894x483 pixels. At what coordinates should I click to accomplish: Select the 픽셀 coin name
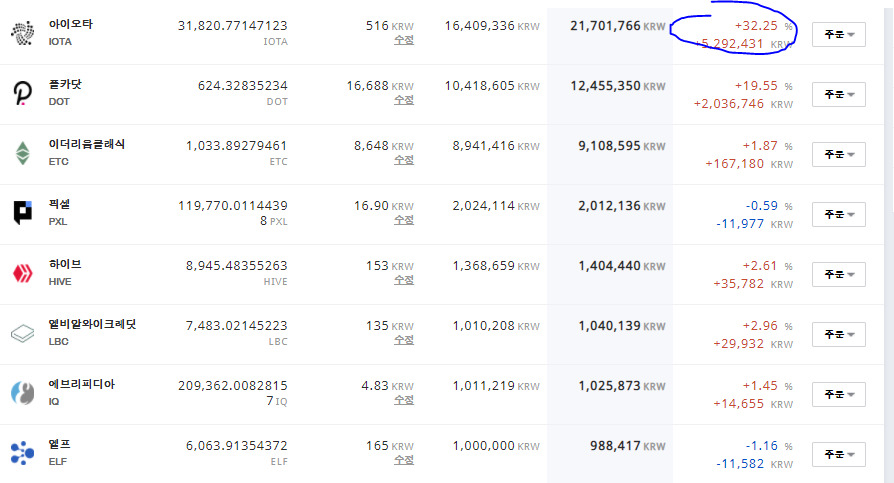click(x=59, y=204)
